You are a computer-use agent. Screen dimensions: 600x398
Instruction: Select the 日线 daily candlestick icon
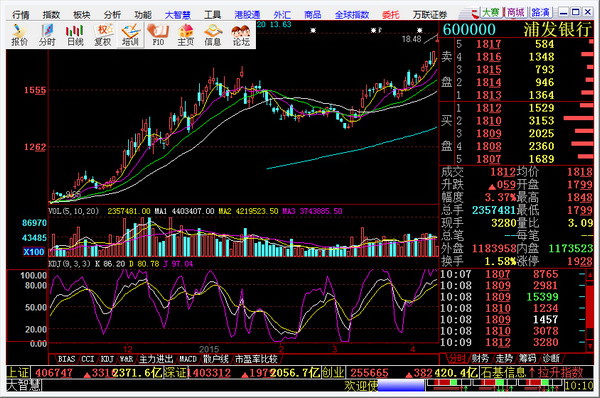coord(75,35)
